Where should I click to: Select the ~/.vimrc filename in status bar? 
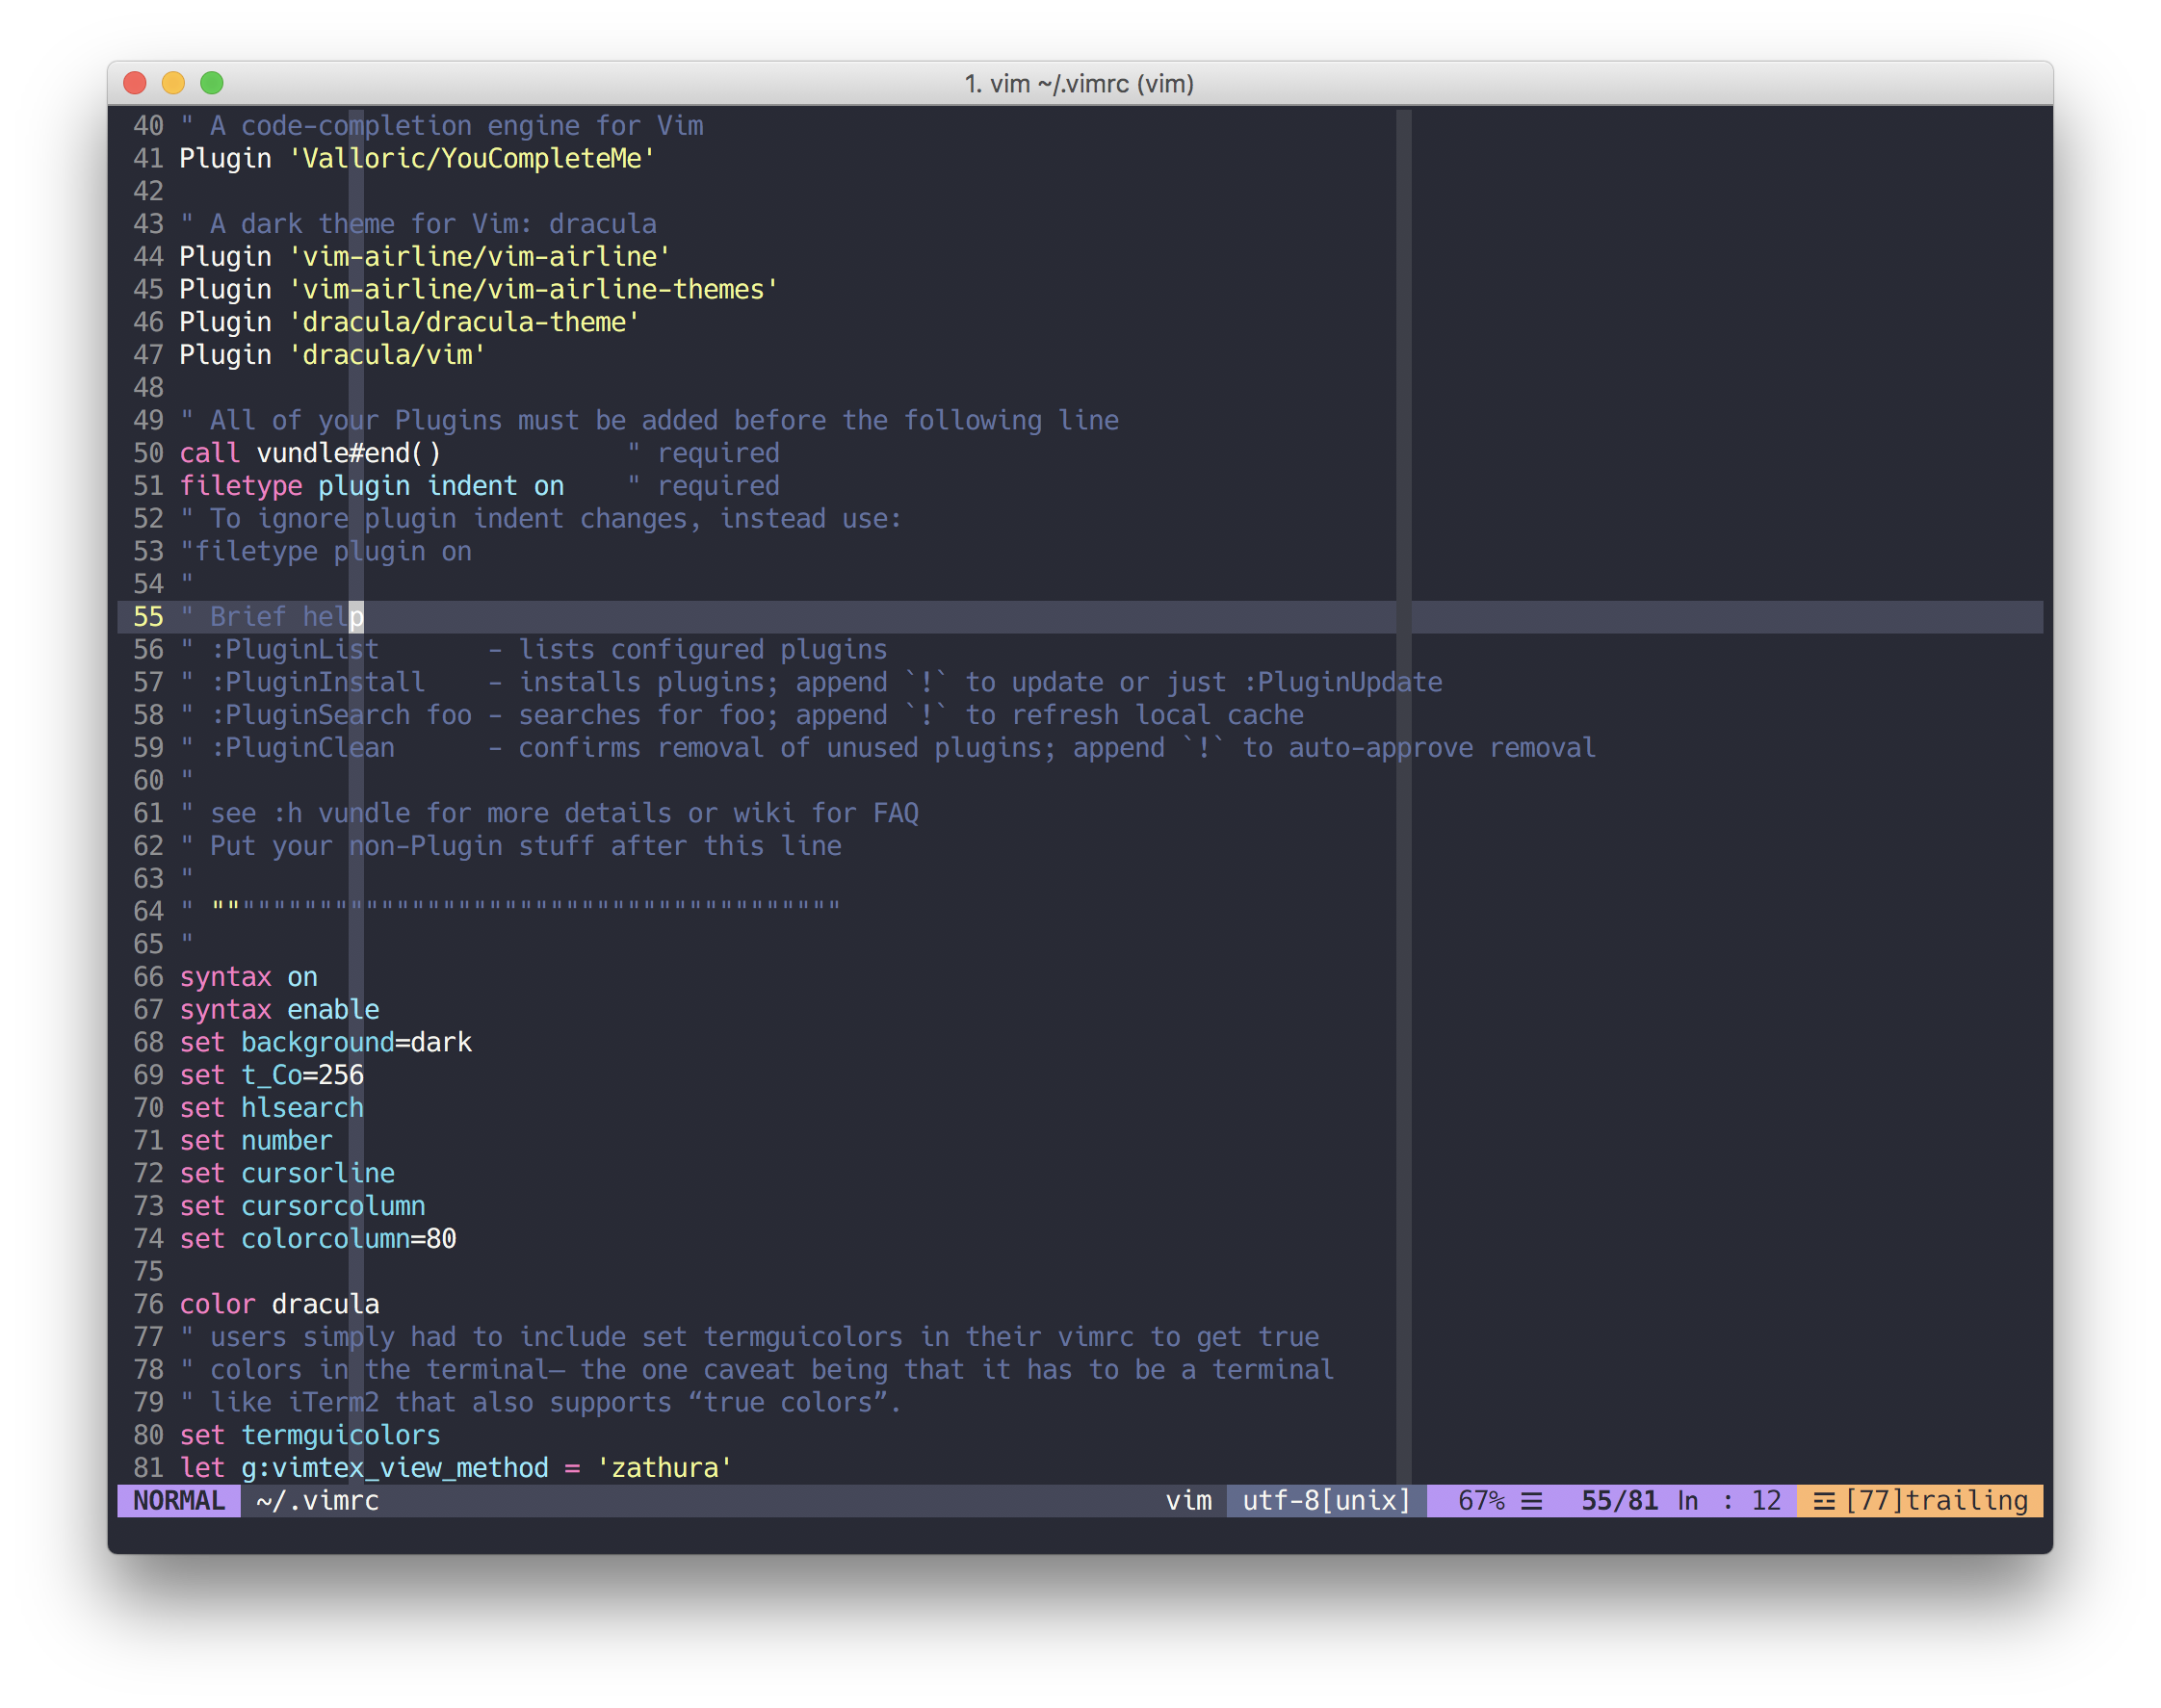[316, 1500]
